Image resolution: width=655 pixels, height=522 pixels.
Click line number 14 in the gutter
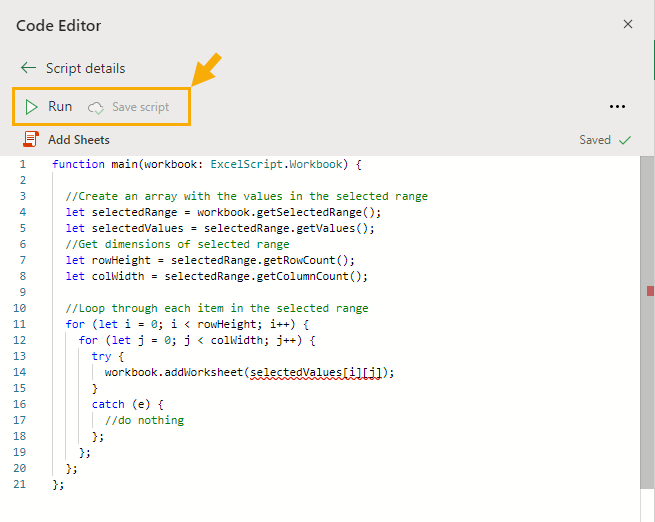pyautogui.click(x=20, y=372)
